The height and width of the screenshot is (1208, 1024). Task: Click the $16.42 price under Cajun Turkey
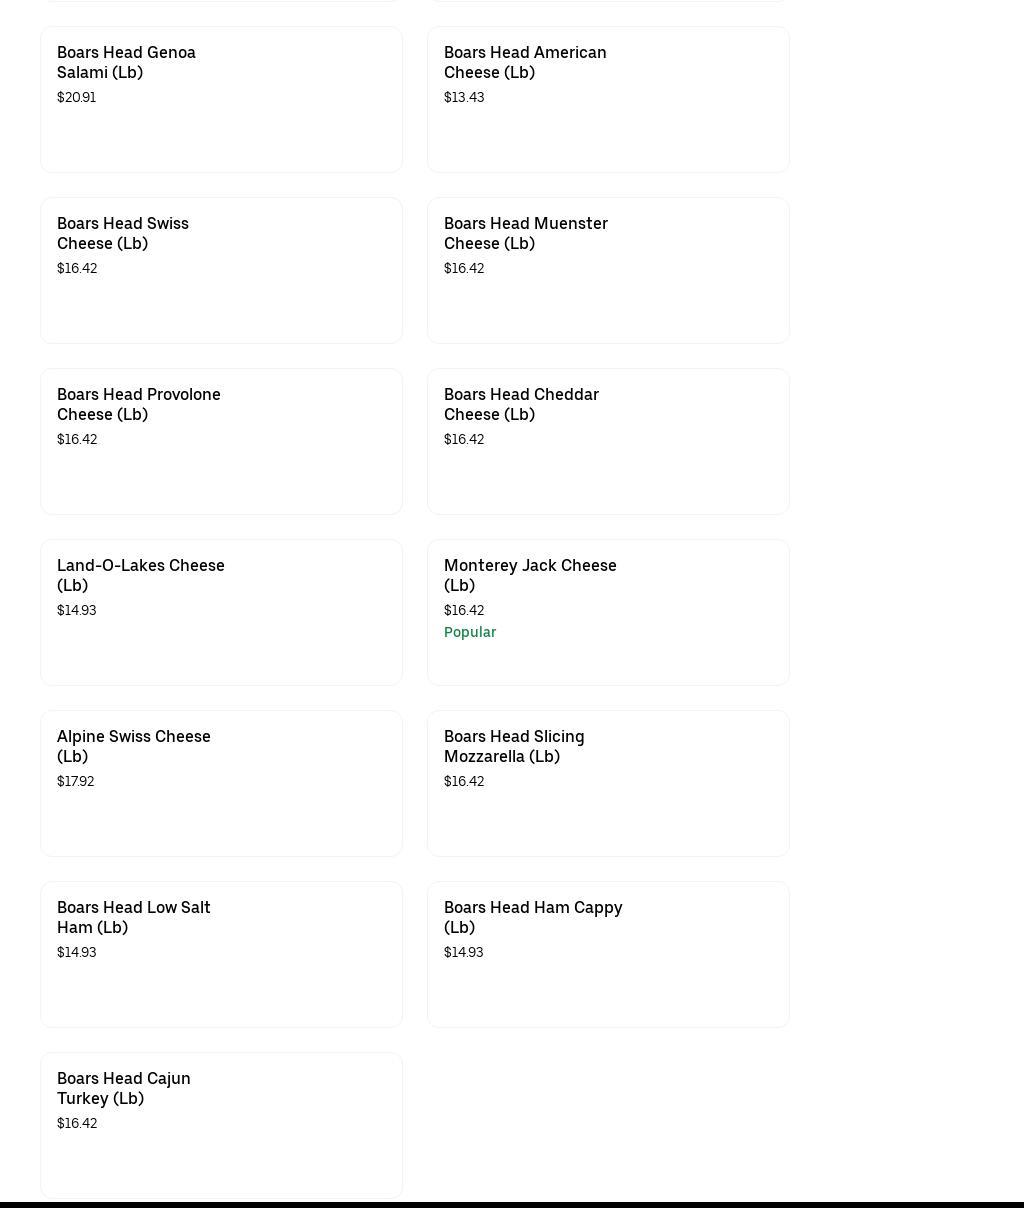77,1123
